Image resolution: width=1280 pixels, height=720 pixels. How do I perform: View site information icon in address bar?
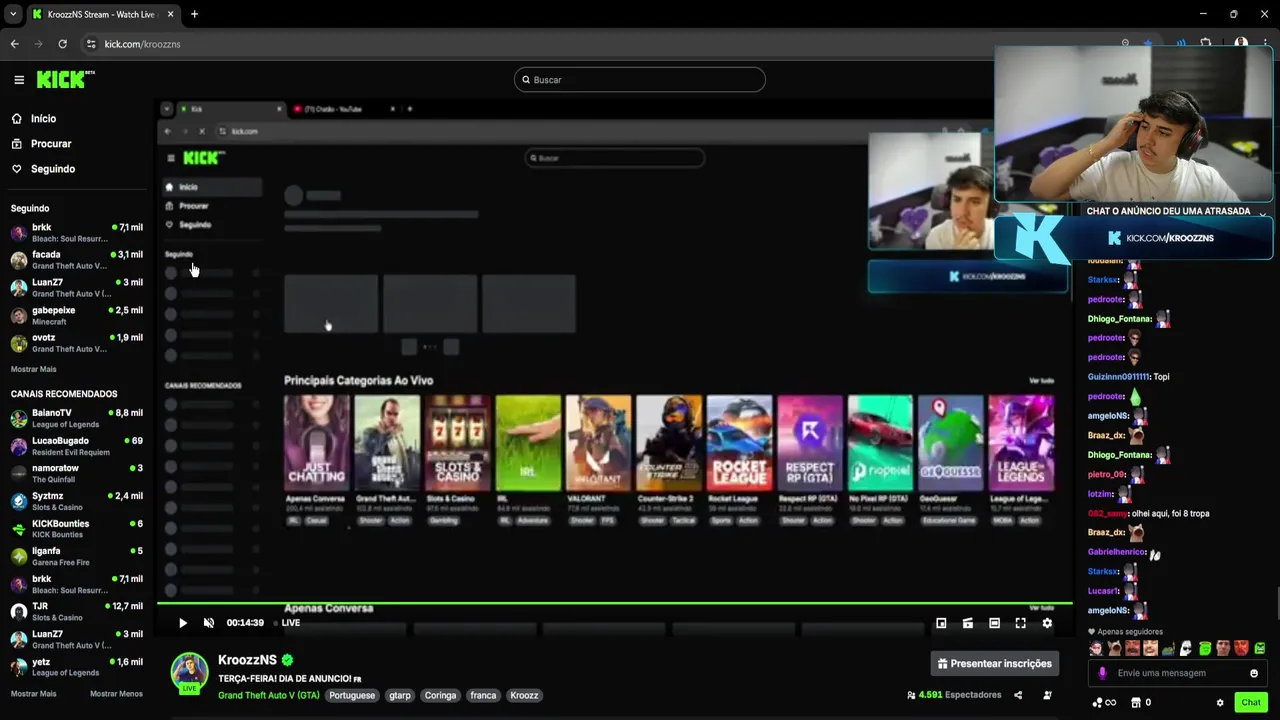[x=91, y=44]
